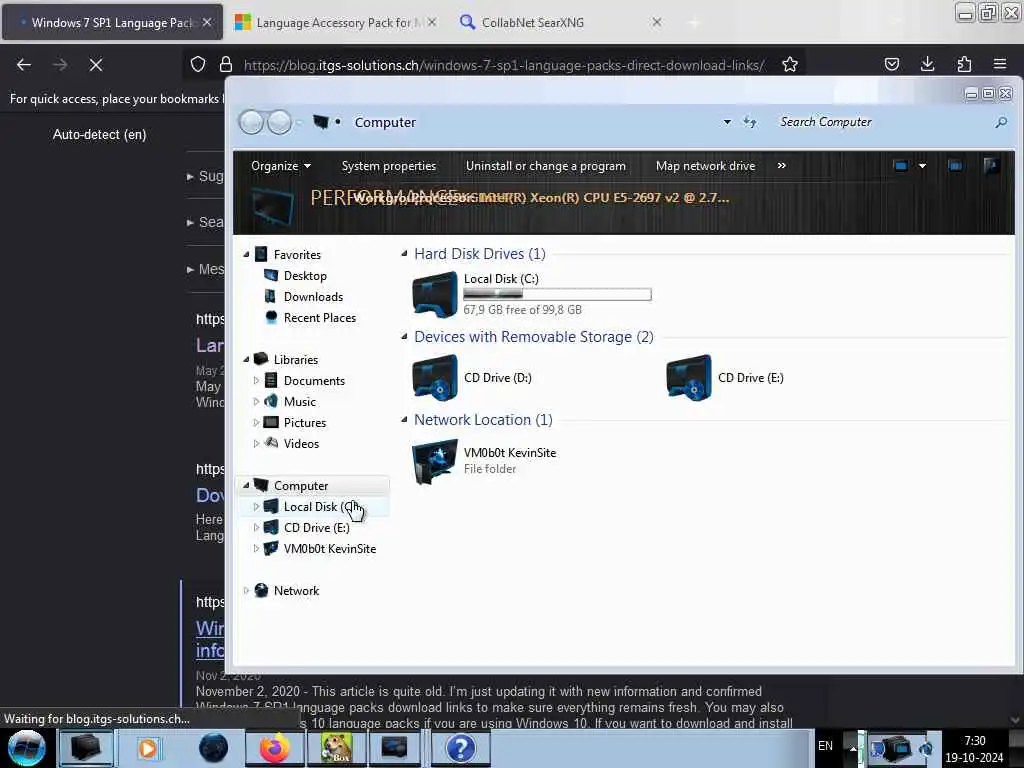Click the search magnifier icon in Explorer
This screenshot has height=768, width=1024.
(1001, 122)
